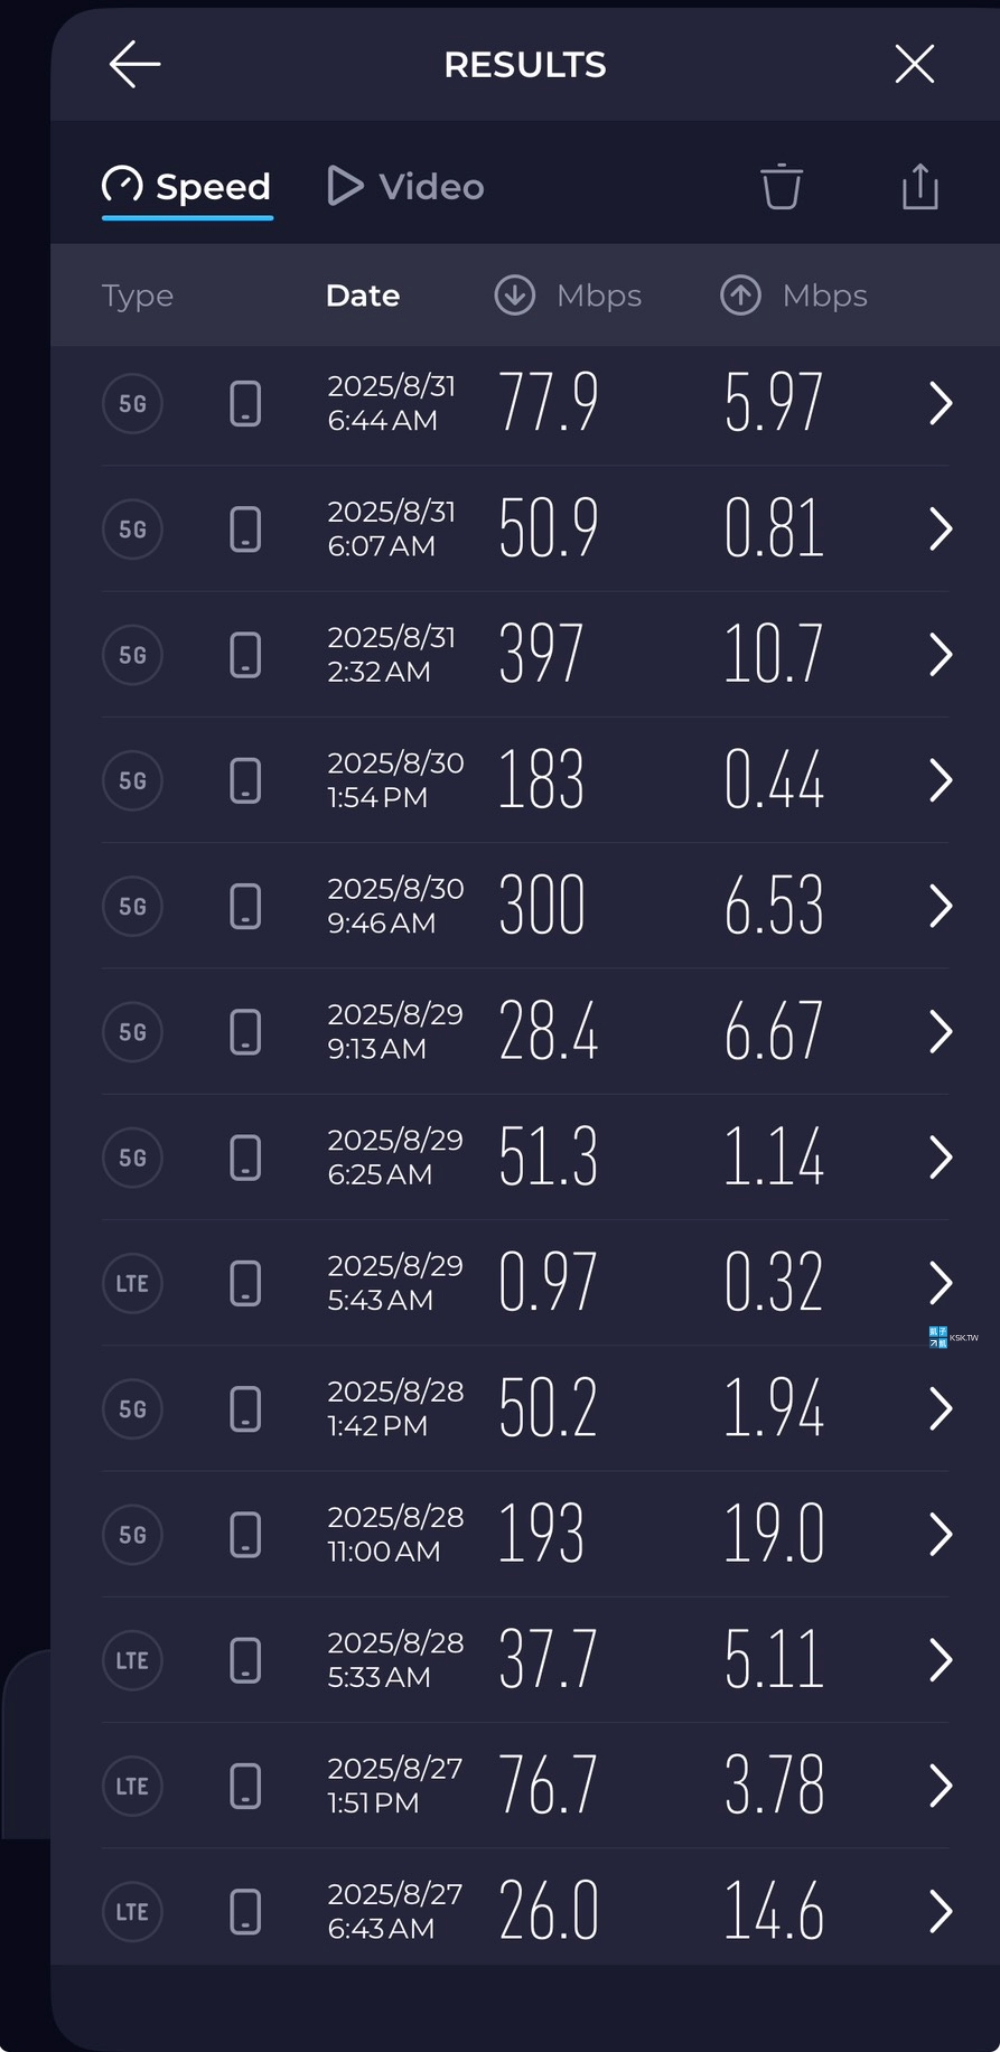Select the 28.4 Mbps download result
Image resolution: width=1000 pixels, height=2052 pixels.
pyautogui.click(x=548, y=1032)
